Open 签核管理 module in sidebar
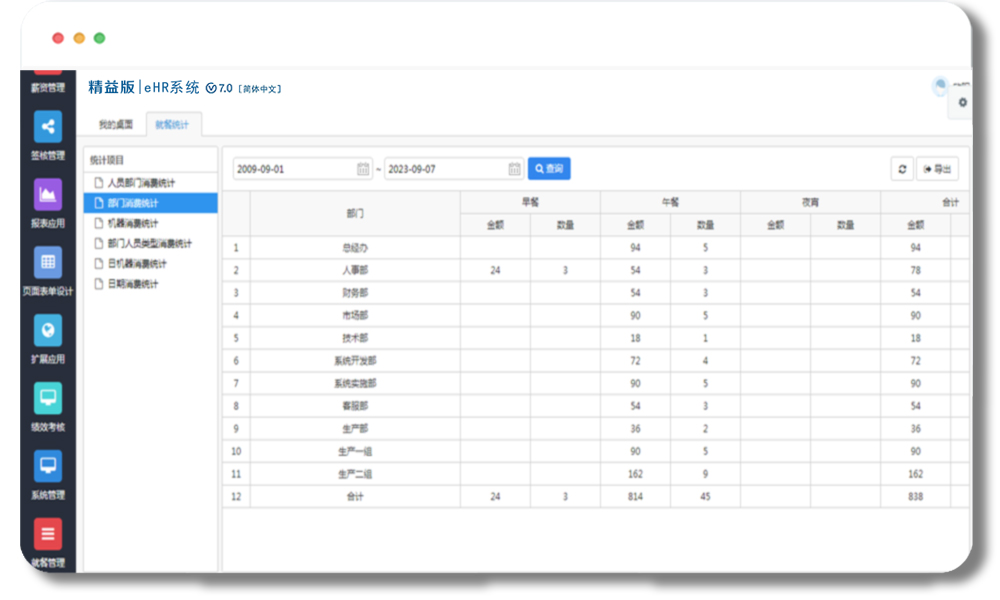The width and height of the screenshot is (1000, 600). 48,135
